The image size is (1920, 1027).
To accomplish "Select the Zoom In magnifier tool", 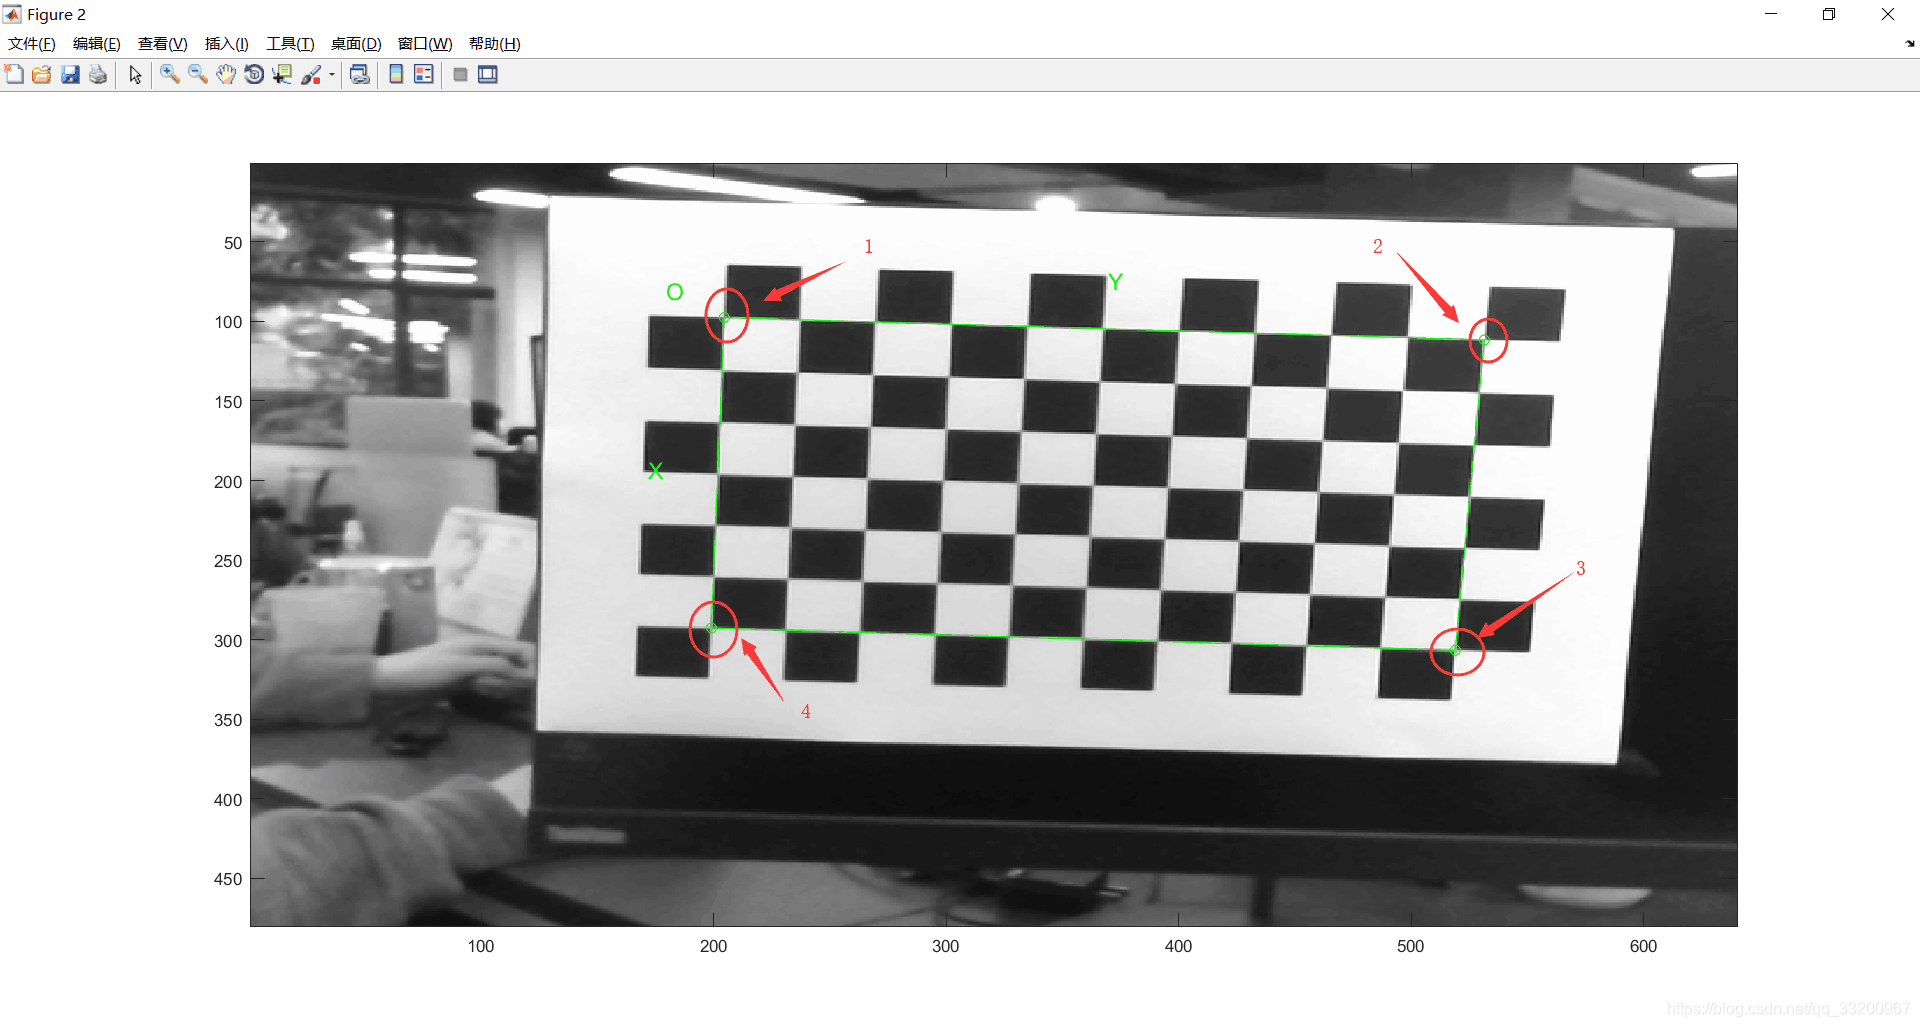I will (170, 75).
